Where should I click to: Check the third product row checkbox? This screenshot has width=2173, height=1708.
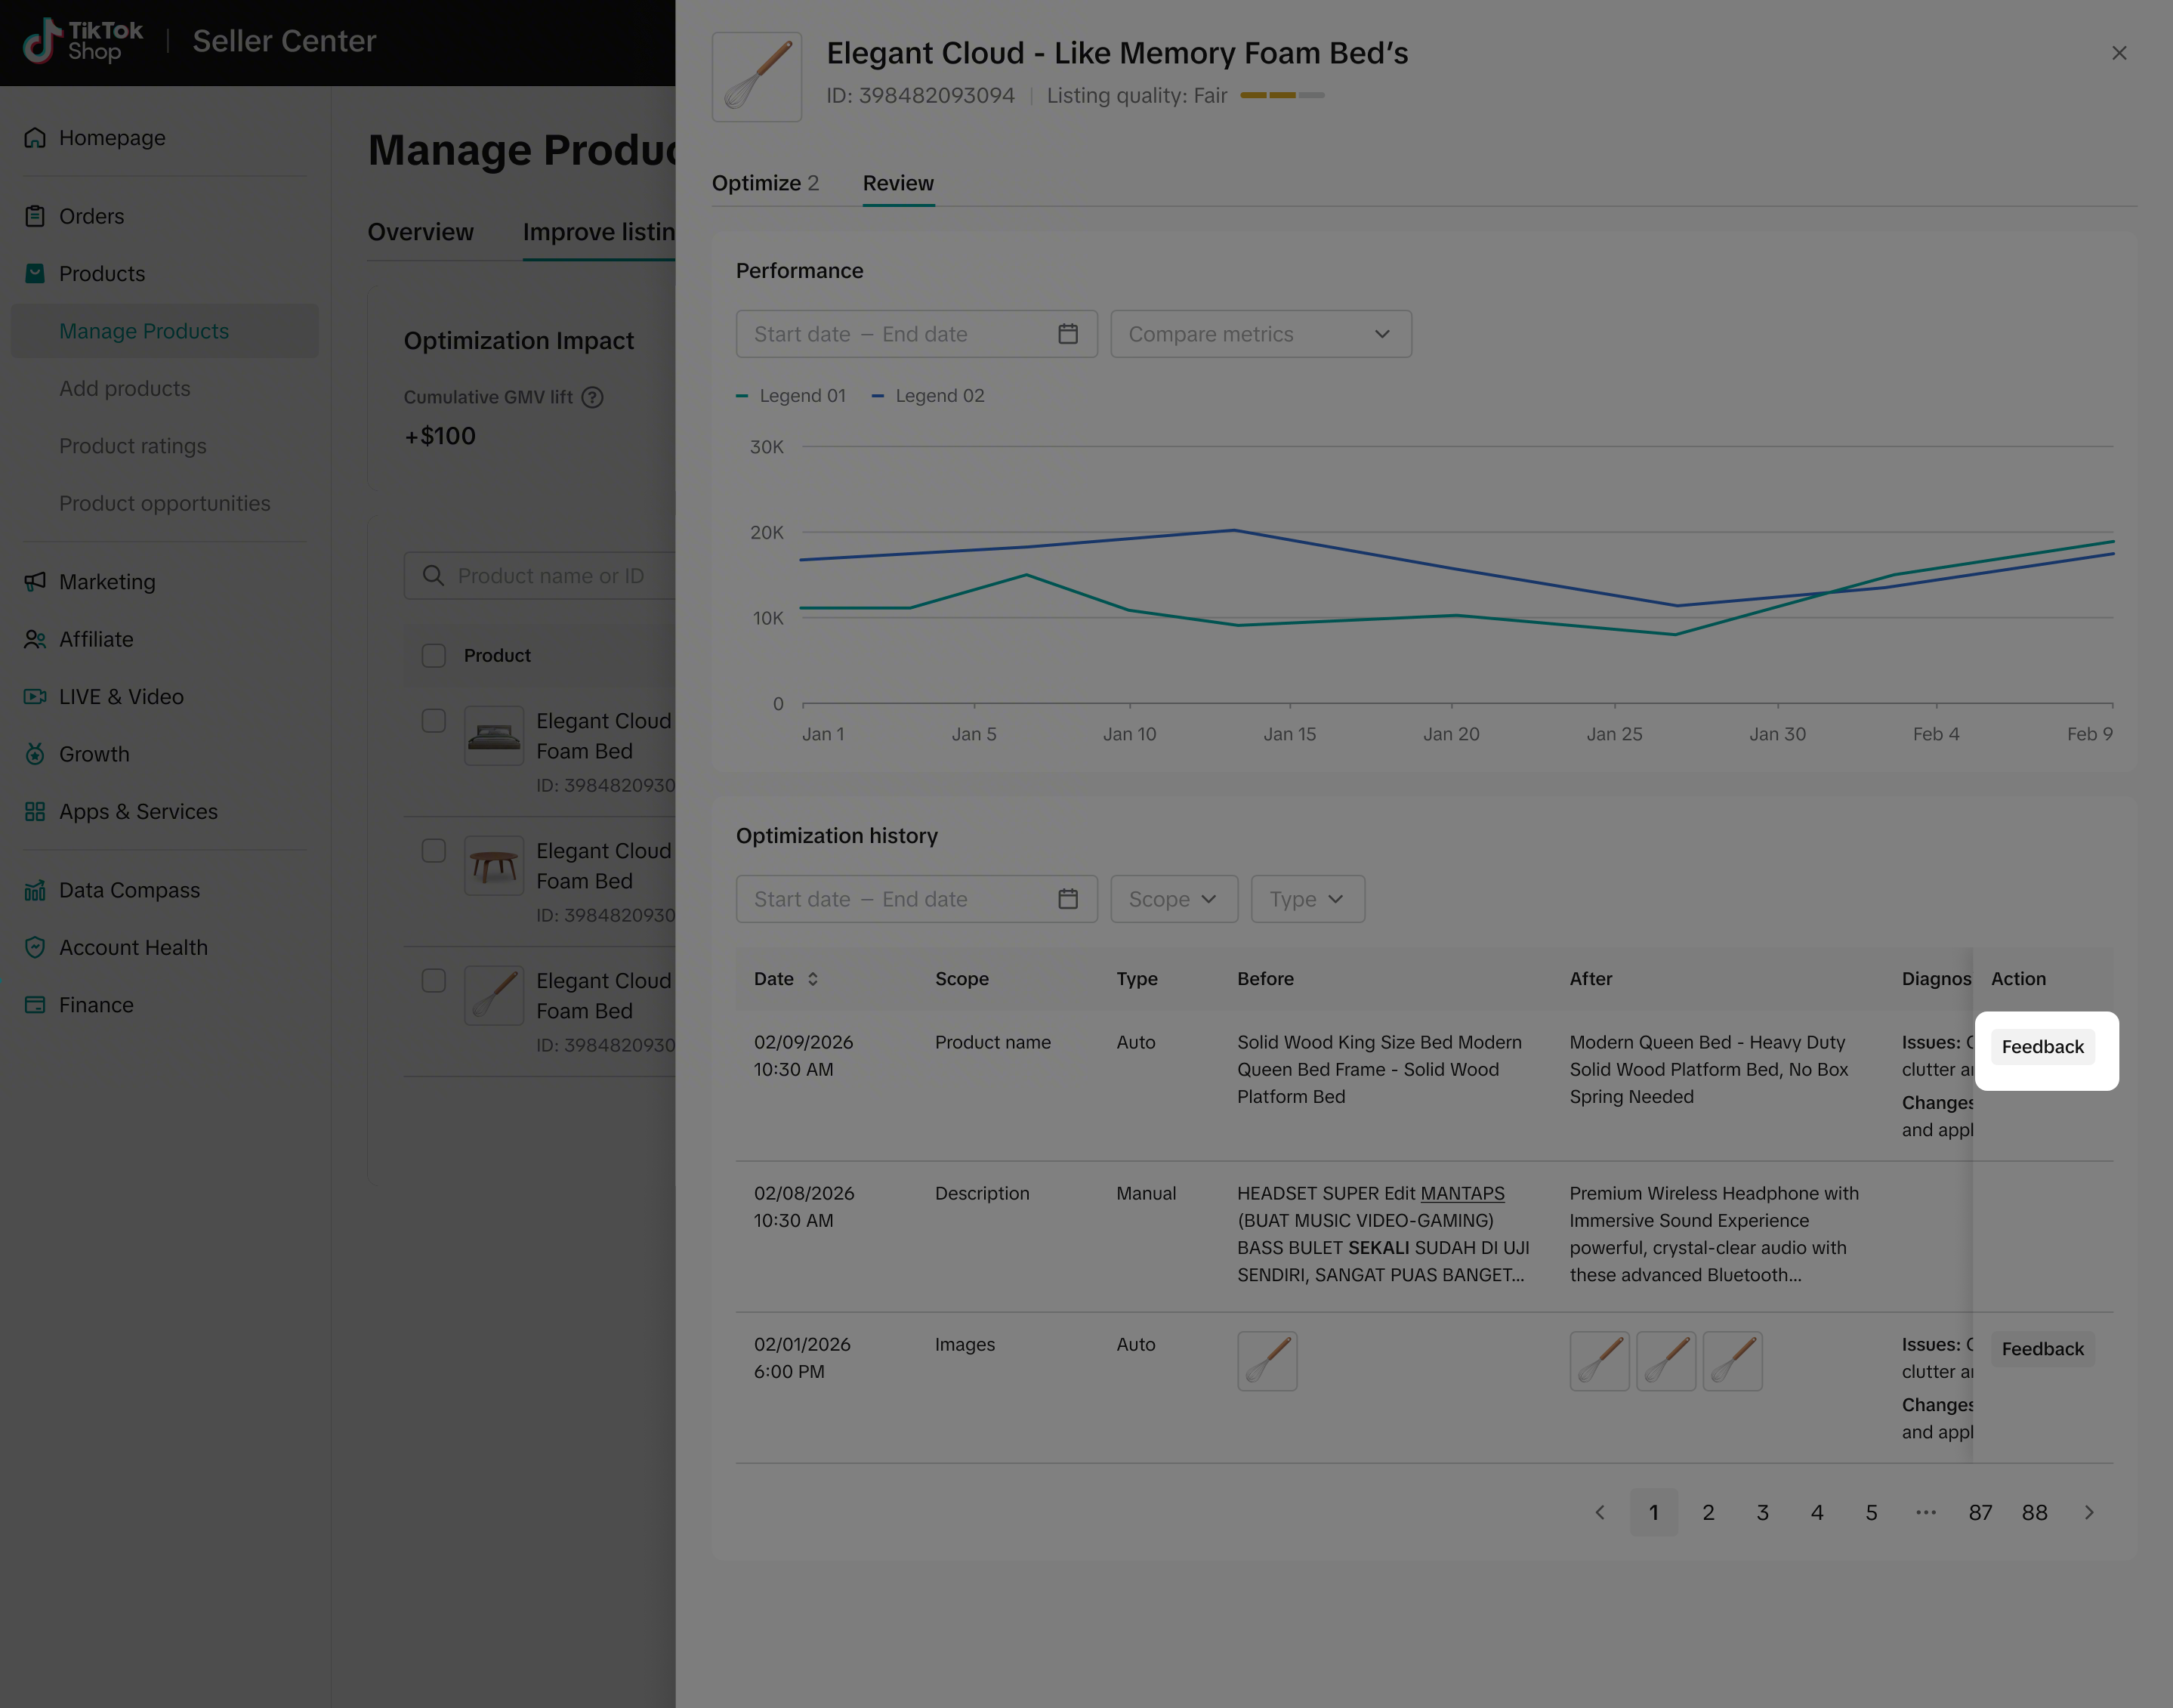[x=433, y=981]
